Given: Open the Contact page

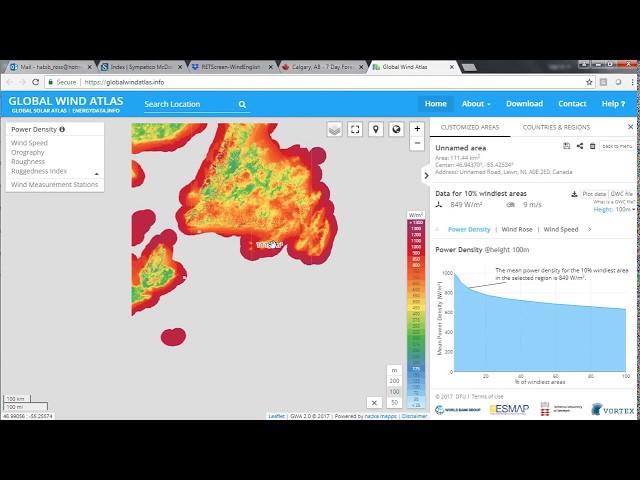Looking at the screenshot, I should click(x=572, y=104).
